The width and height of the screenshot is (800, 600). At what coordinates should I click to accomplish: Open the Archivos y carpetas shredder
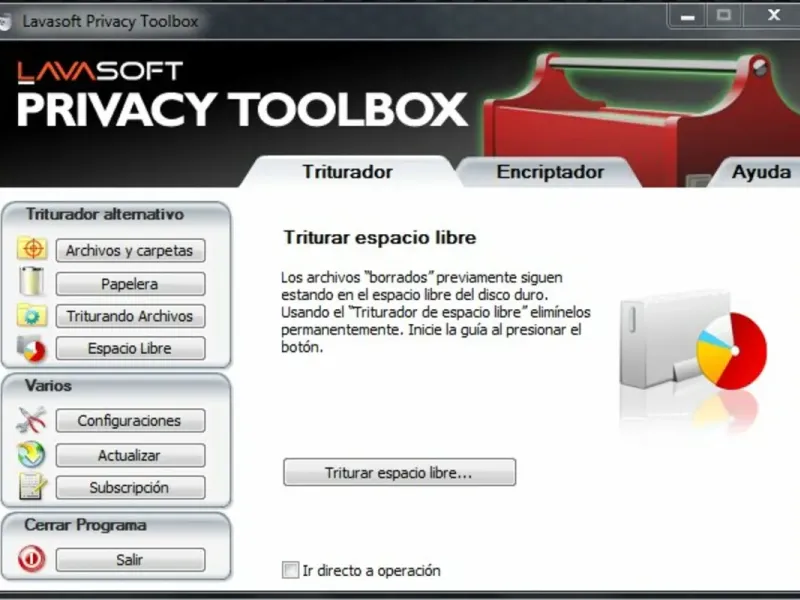[130, 251]
